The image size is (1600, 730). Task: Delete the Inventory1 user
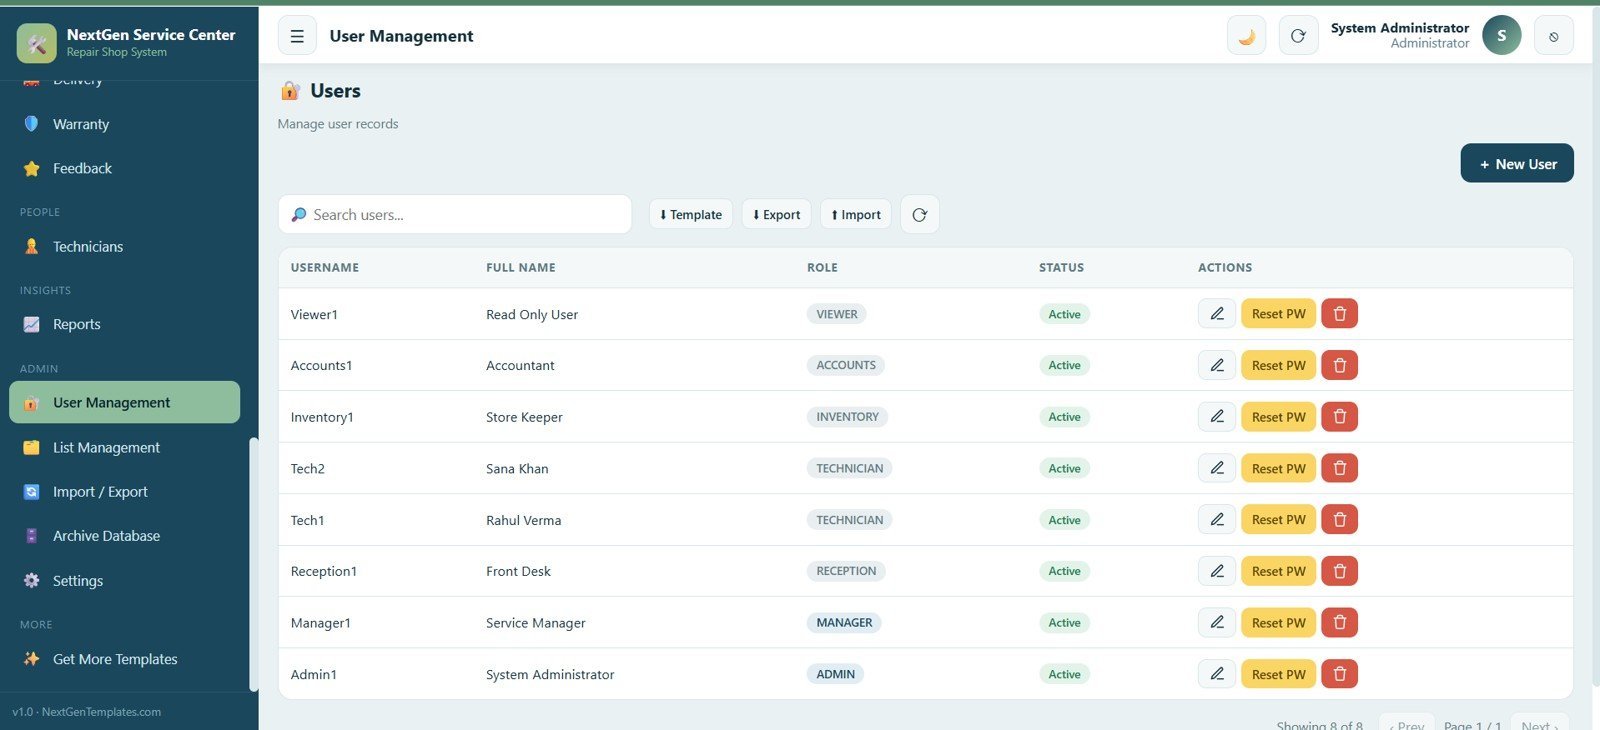coord(1339,417)
